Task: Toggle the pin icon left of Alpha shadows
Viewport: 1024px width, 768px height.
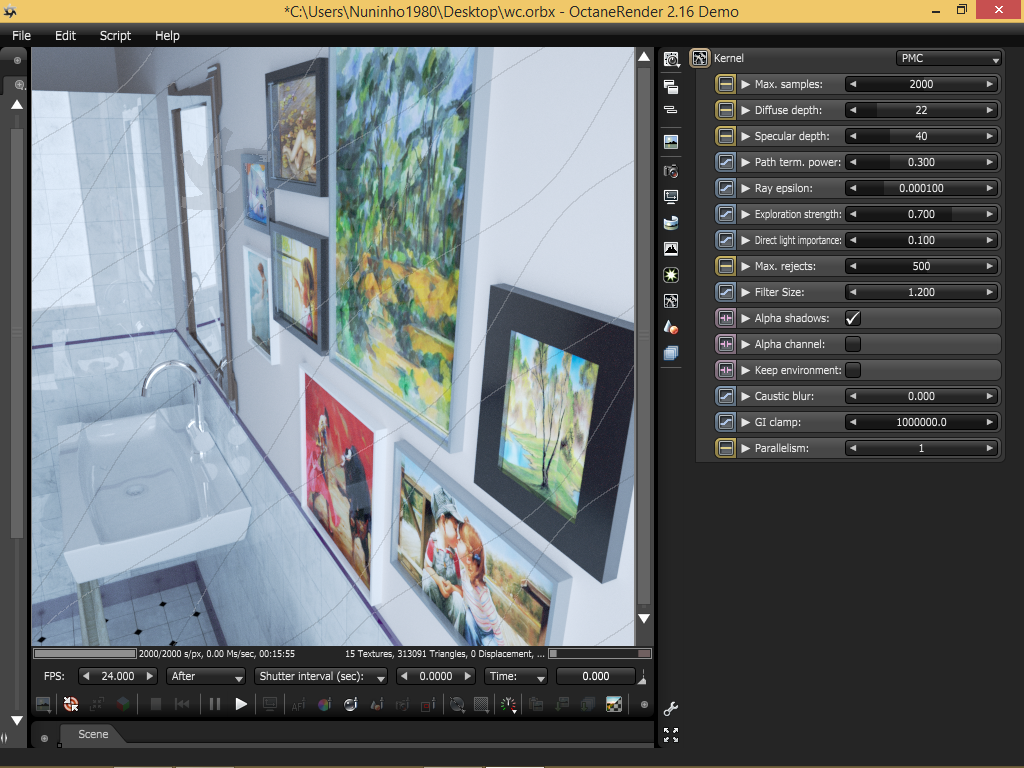Action: click(726, 318)
